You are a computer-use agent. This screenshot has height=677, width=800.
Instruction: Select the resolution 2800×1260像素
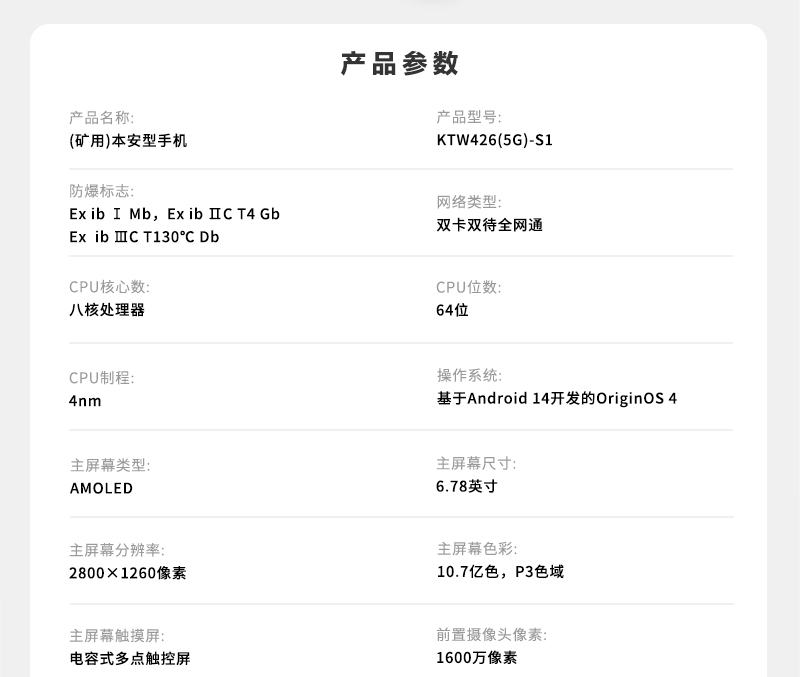(x=127, y=574)
